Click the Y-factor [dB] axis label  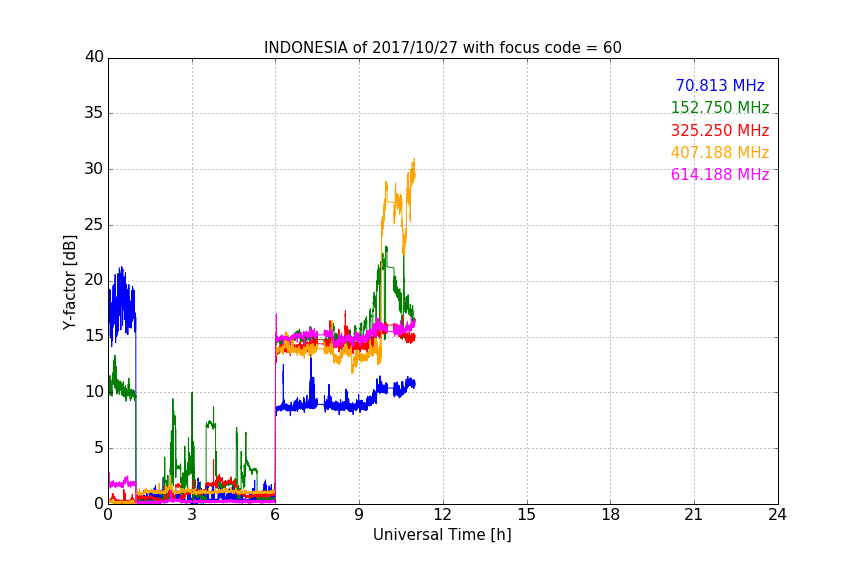click(x=69, y=282)
